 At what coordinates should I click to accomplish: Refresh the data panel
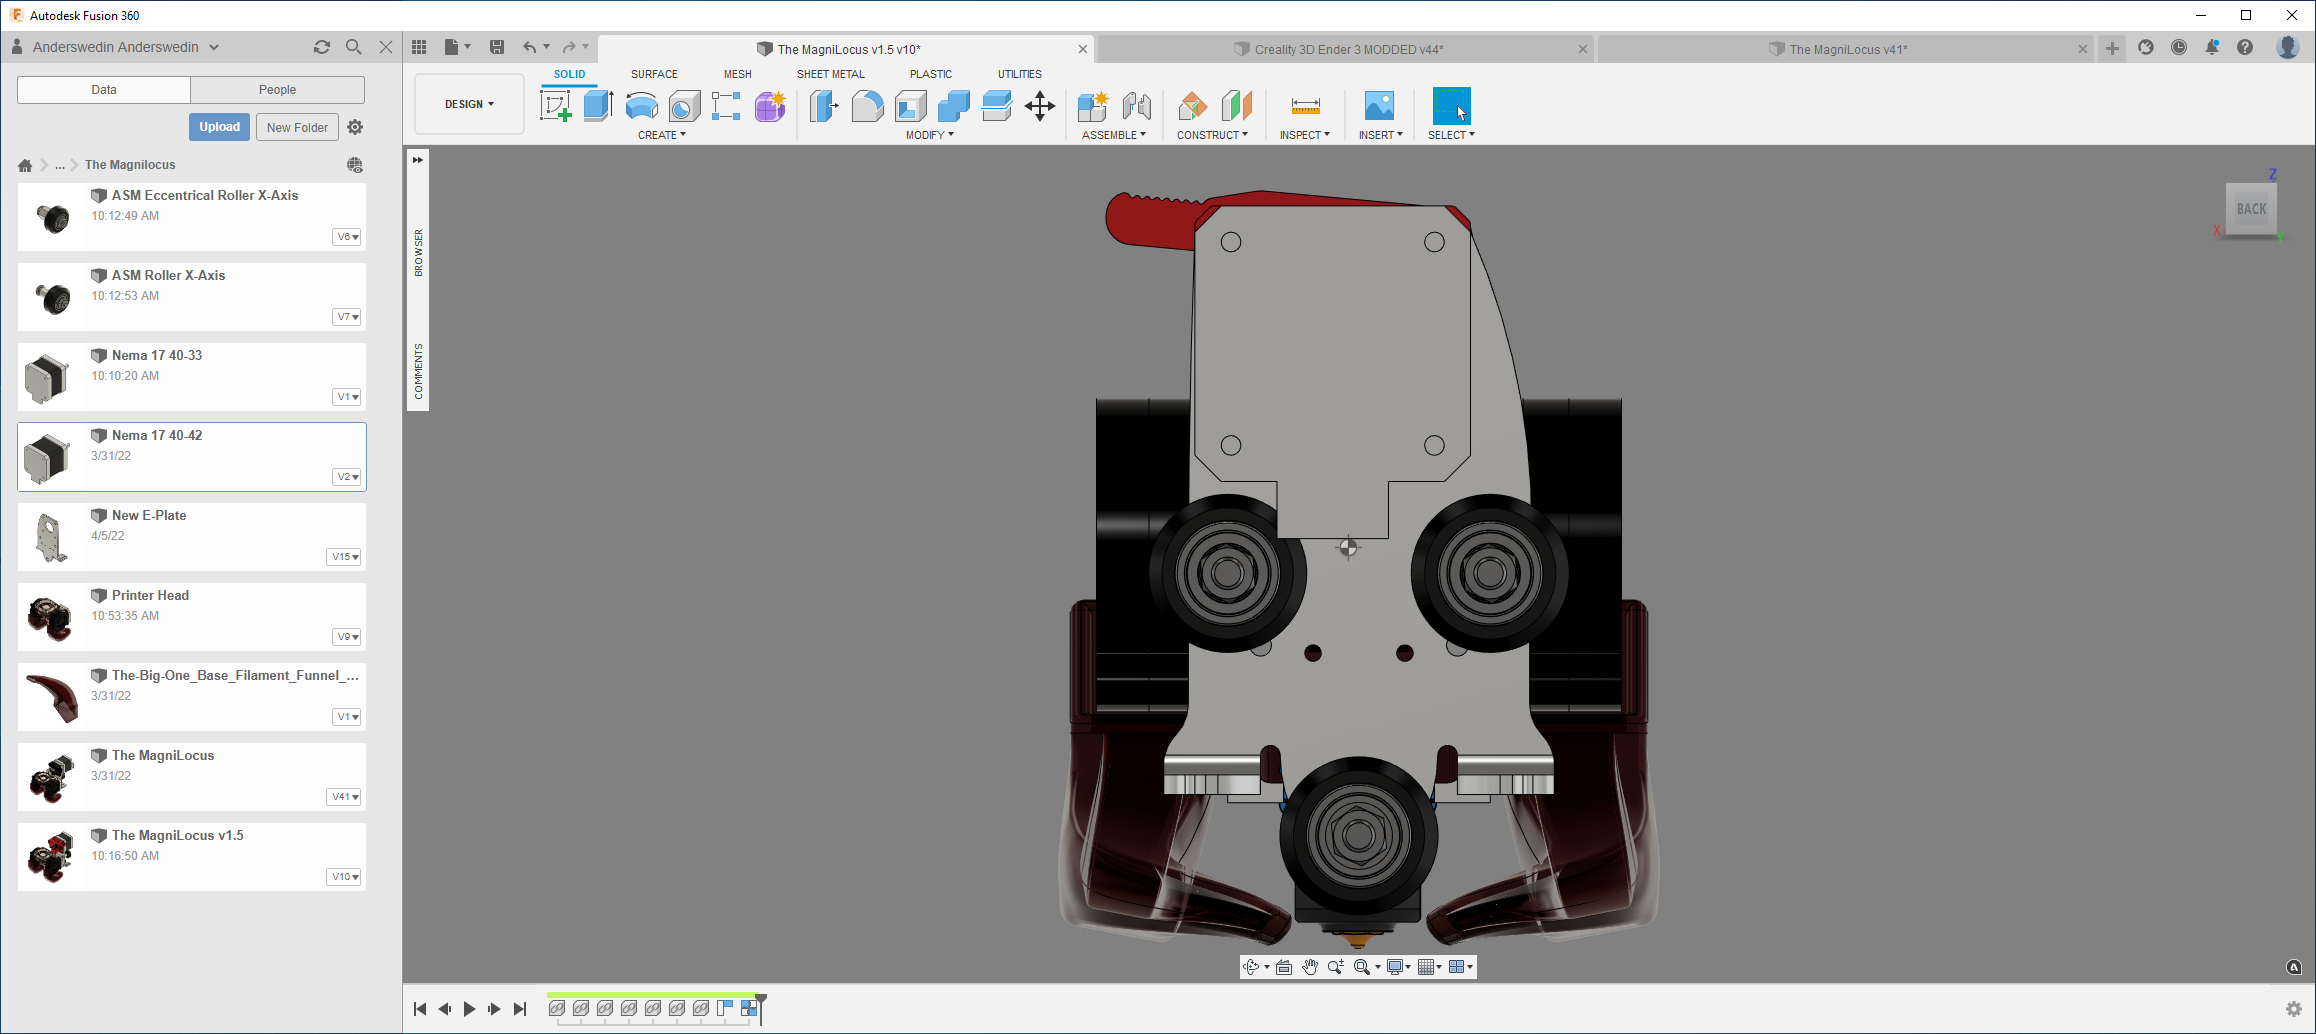coord(322,47)
